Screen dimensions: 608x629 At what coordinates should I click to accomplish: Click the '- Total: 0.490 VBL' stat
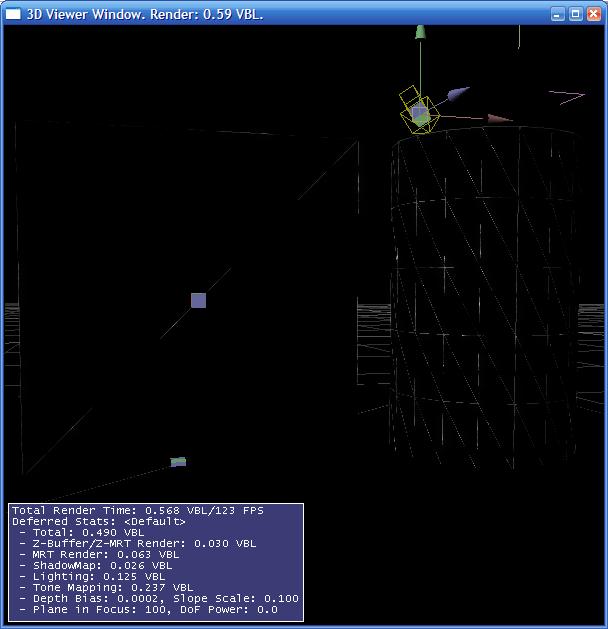click(x=82, y=533)
